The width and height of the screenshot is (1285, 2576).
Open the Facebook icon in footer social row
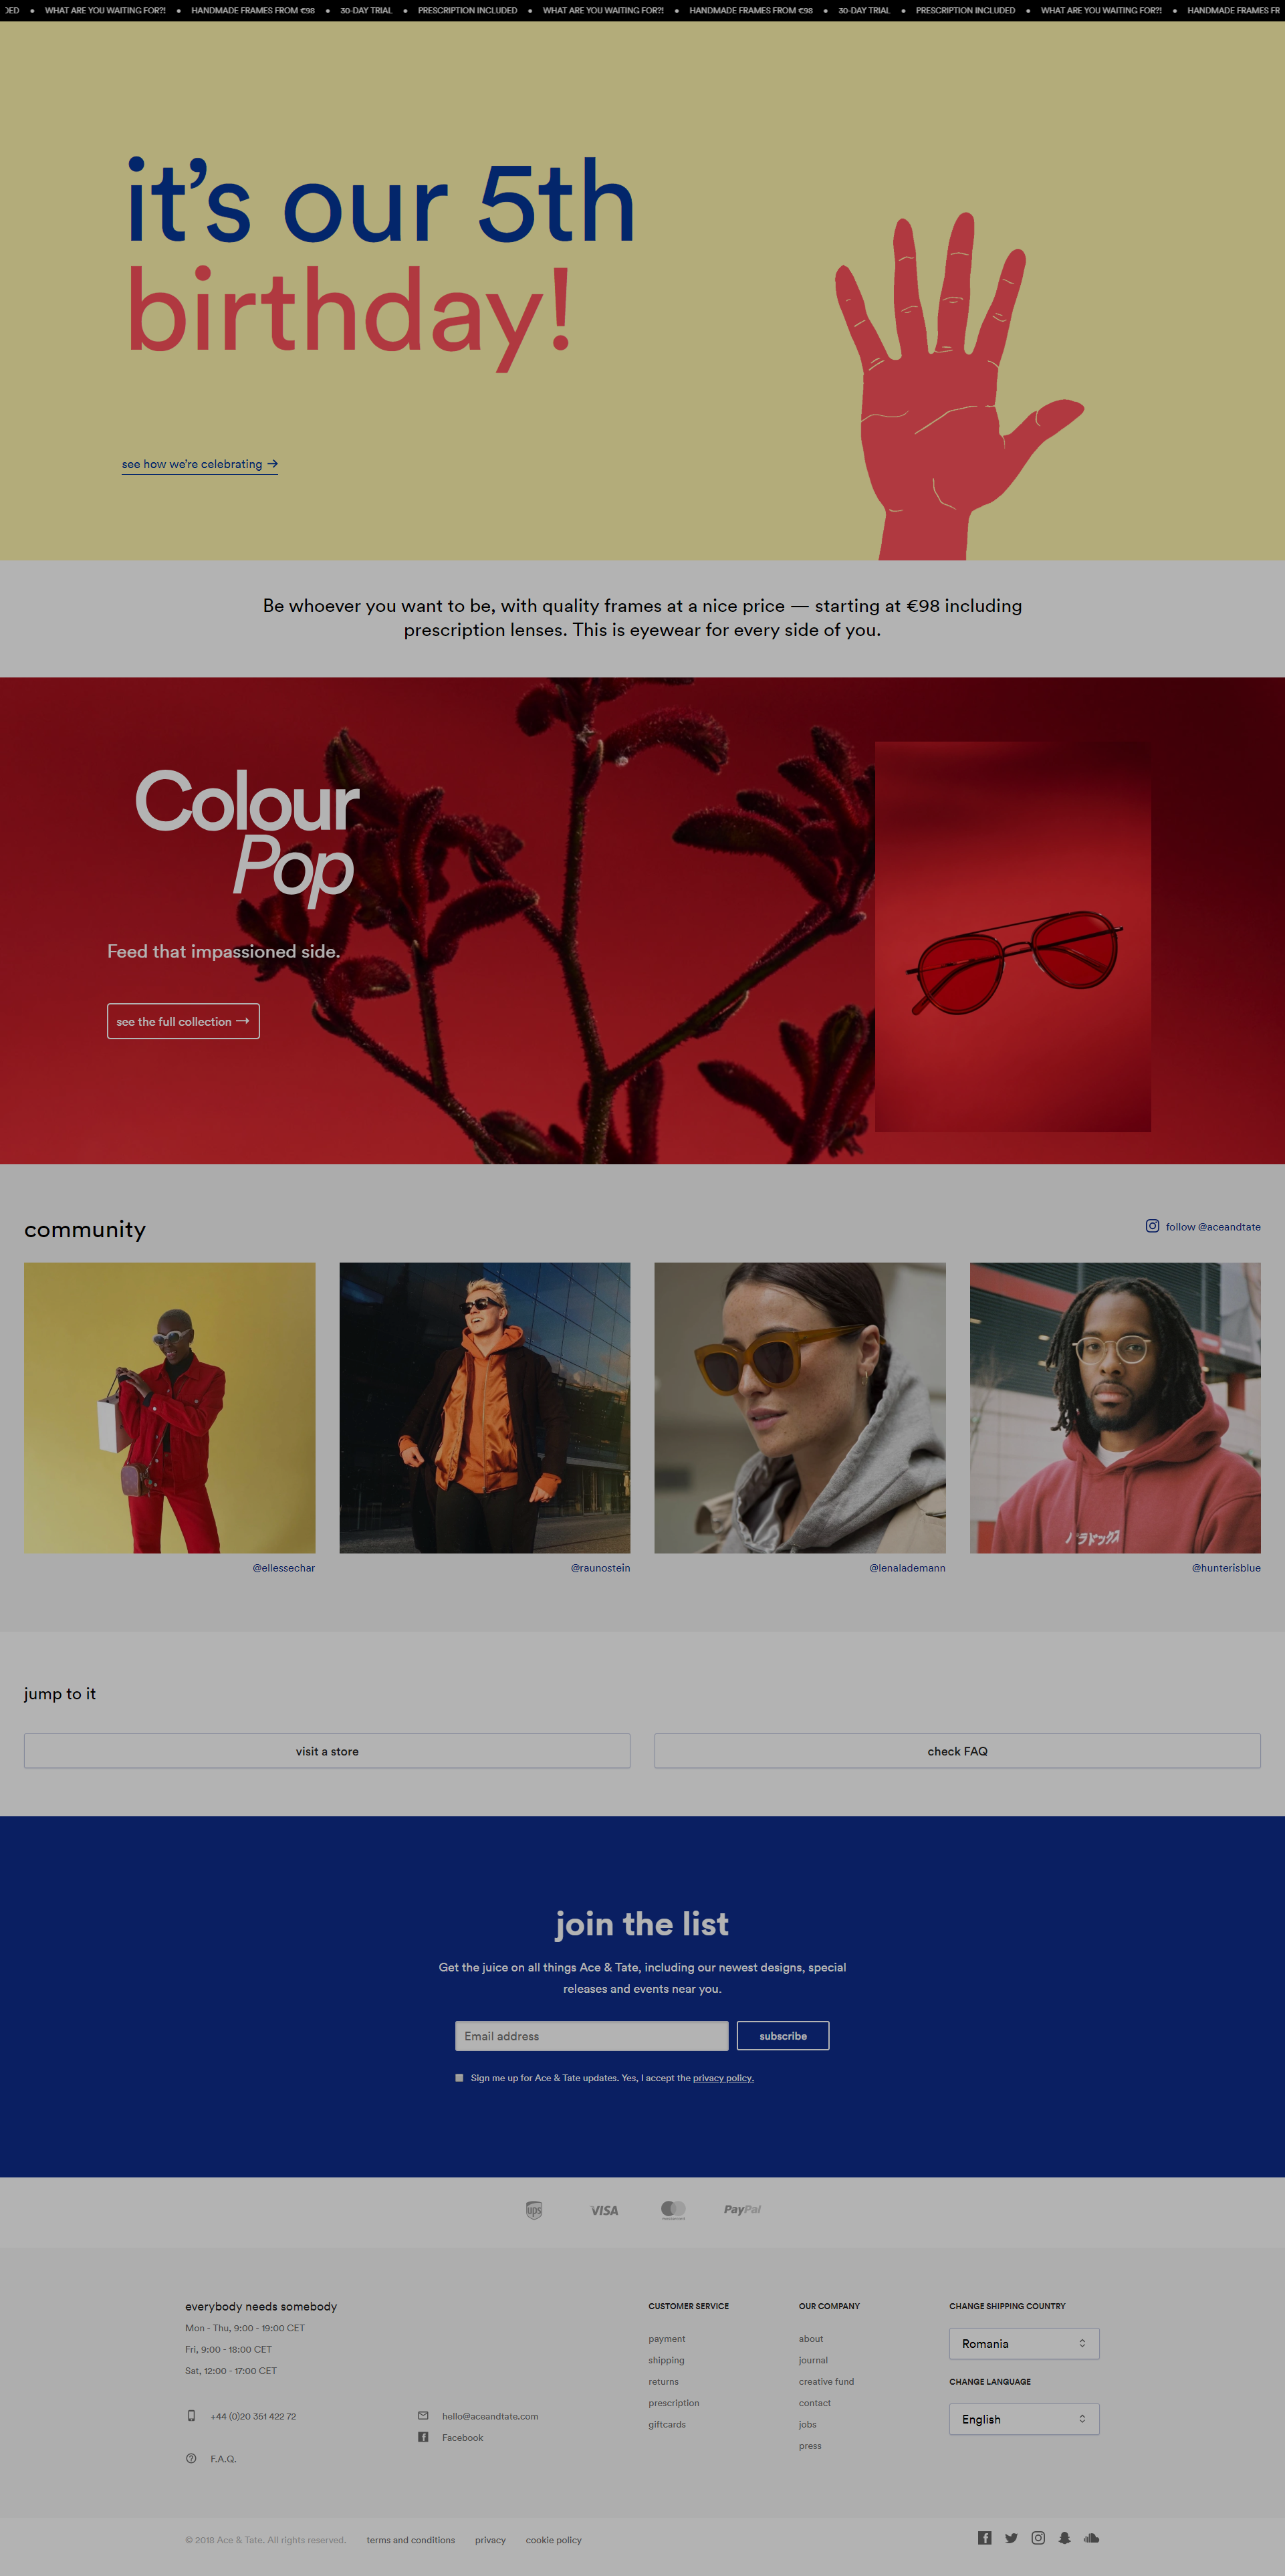984,2537
